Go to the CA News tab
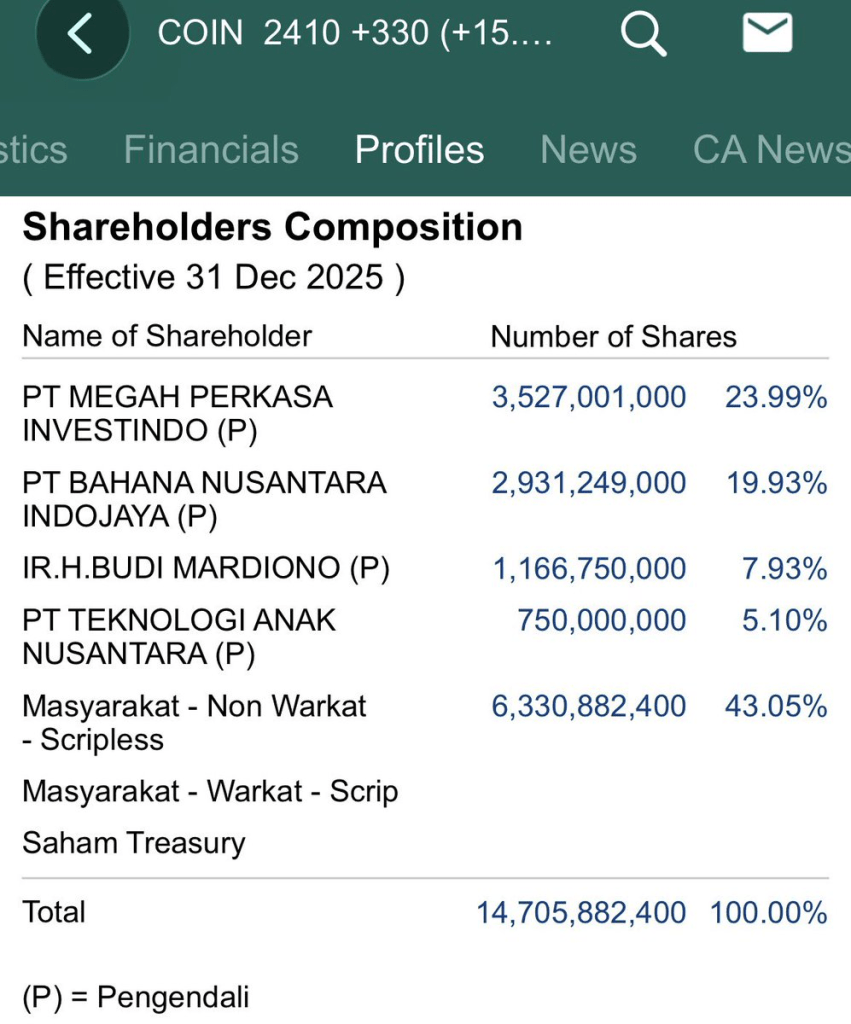The image size is (851, 1024). click(x=771, y=150)
